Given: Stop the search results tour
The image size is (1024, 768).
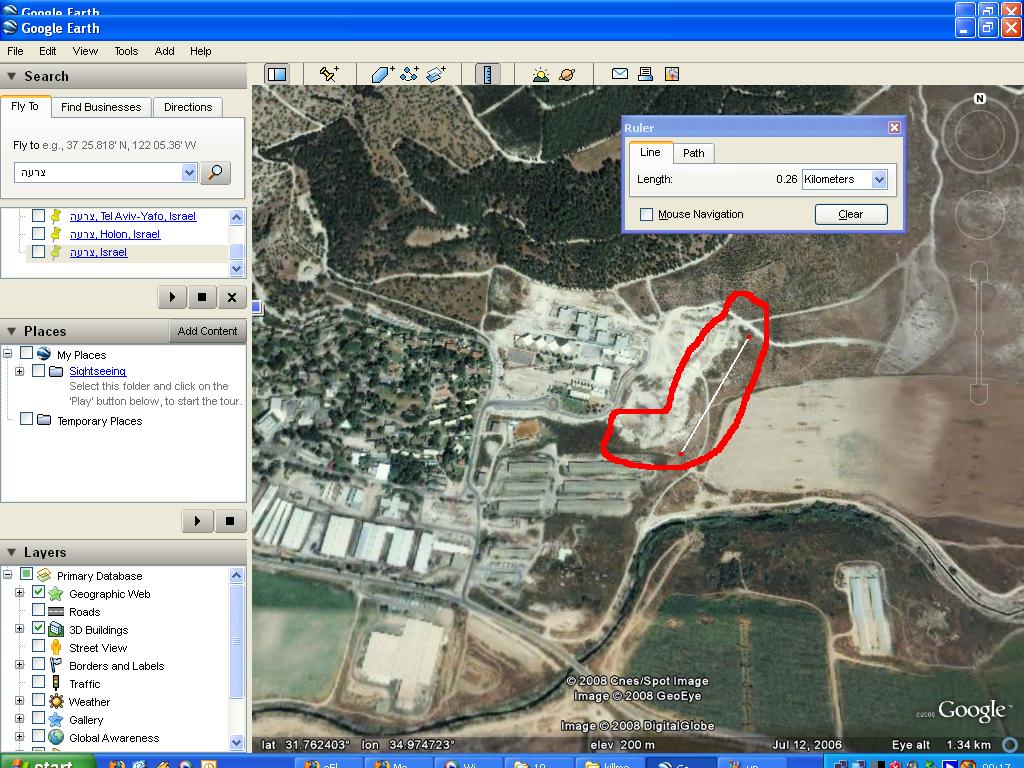Looking at the screenshot, I should [202, 297].
